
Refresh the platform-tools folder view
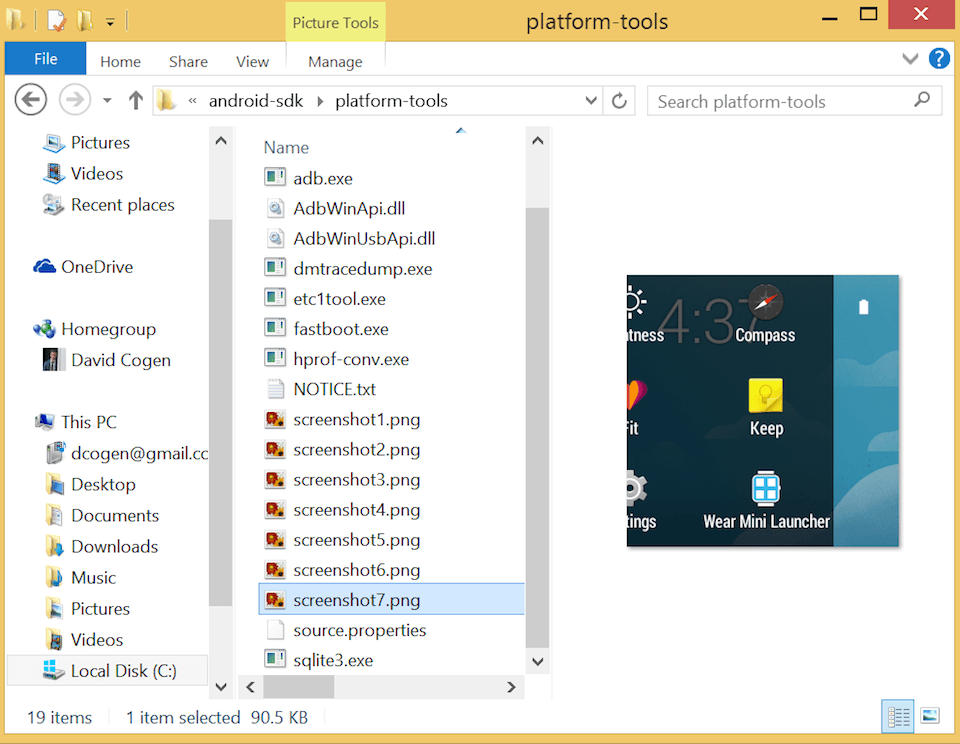tap(619, 101)
